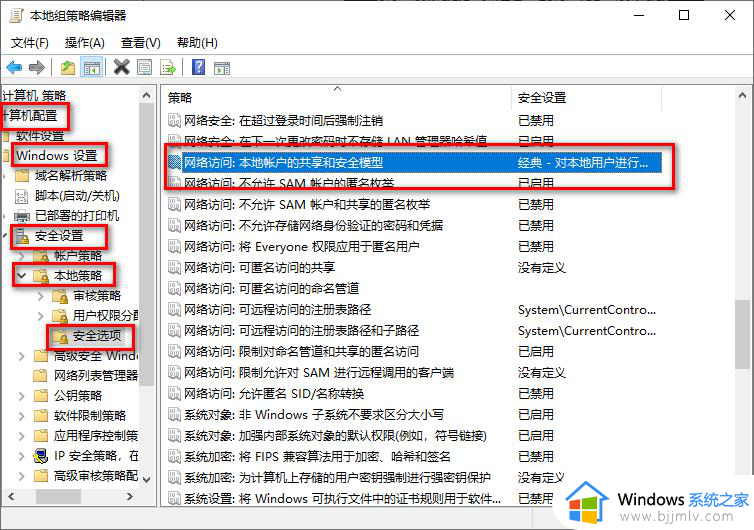Open the 文件(F) menu
754x530 pixels.
click(30, 43)
